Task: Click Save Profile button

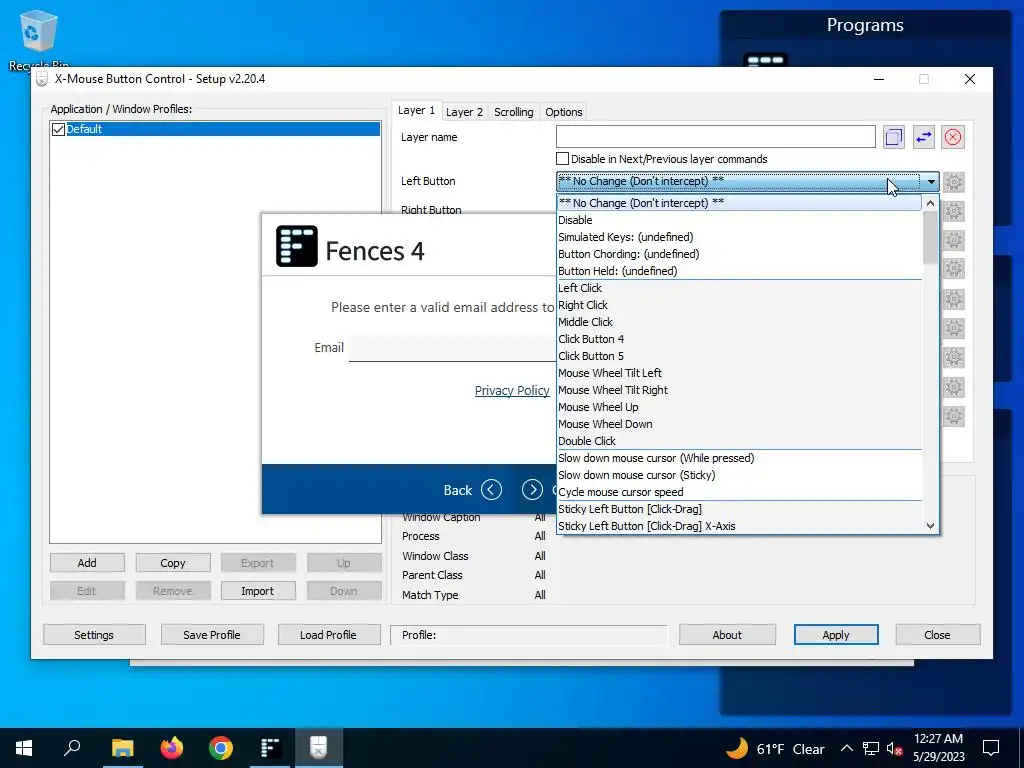Action: (x=212, y=635)
